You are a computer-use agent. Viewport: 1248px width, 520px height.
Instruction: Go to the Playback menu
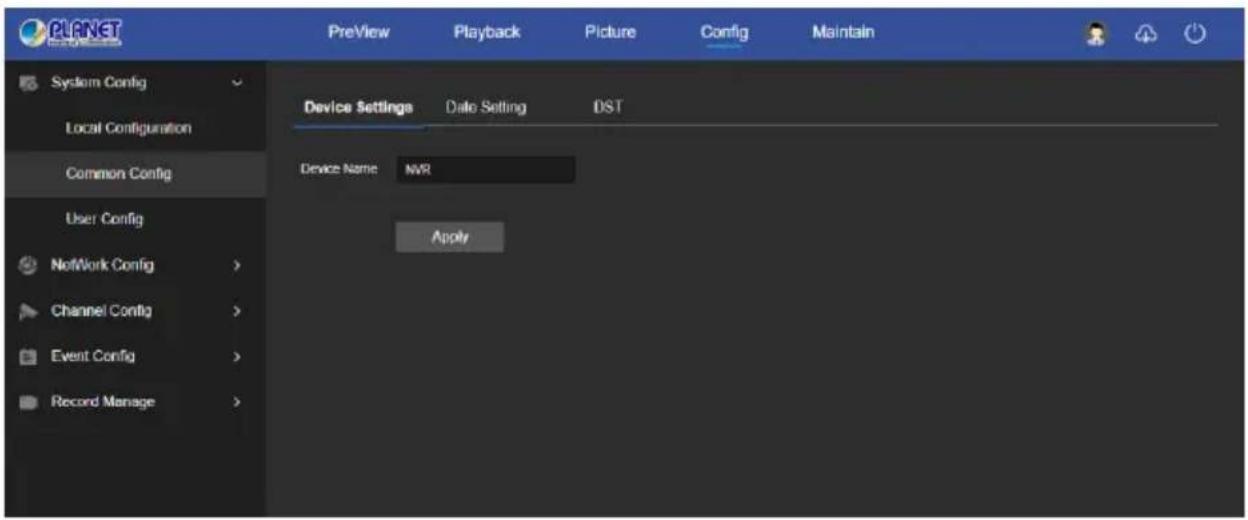(x=487, y=32)
